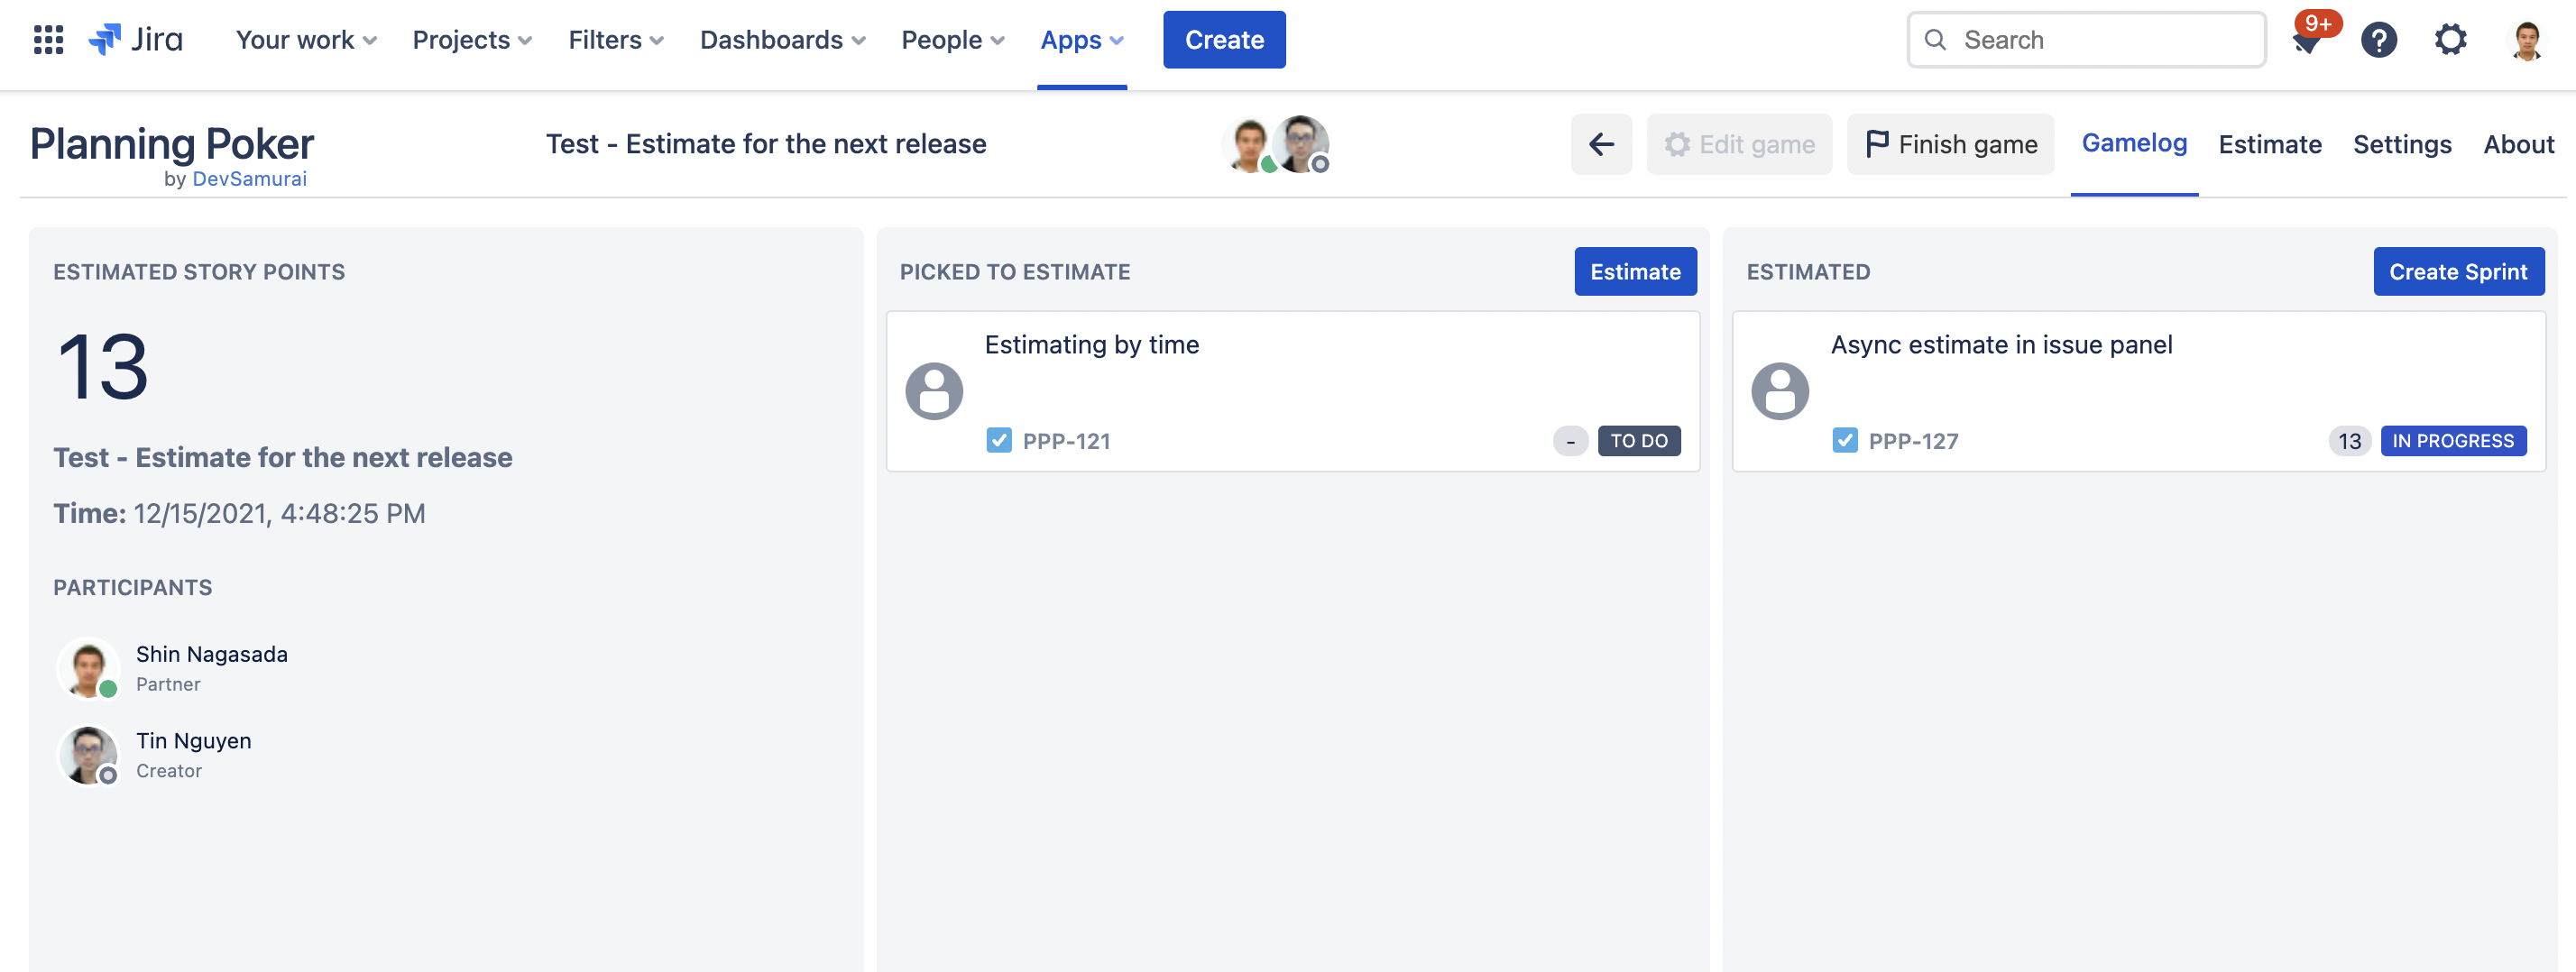The width and height of the screenshot is (2576, 972).
Task: Open the settings gear in top bar
Action: (x=2450, y=40)
